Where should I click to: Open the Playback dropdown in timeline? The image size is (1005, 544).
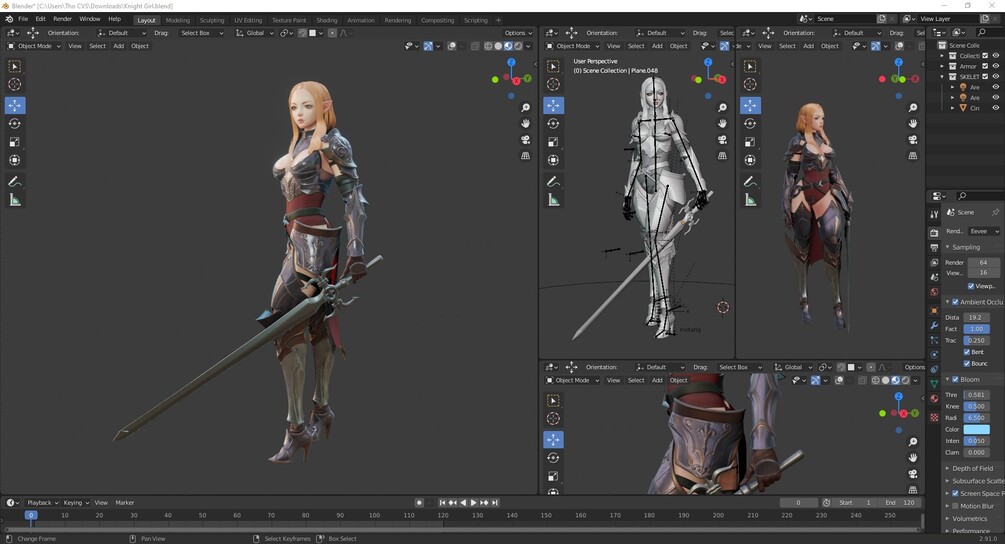tap(41, 502)
